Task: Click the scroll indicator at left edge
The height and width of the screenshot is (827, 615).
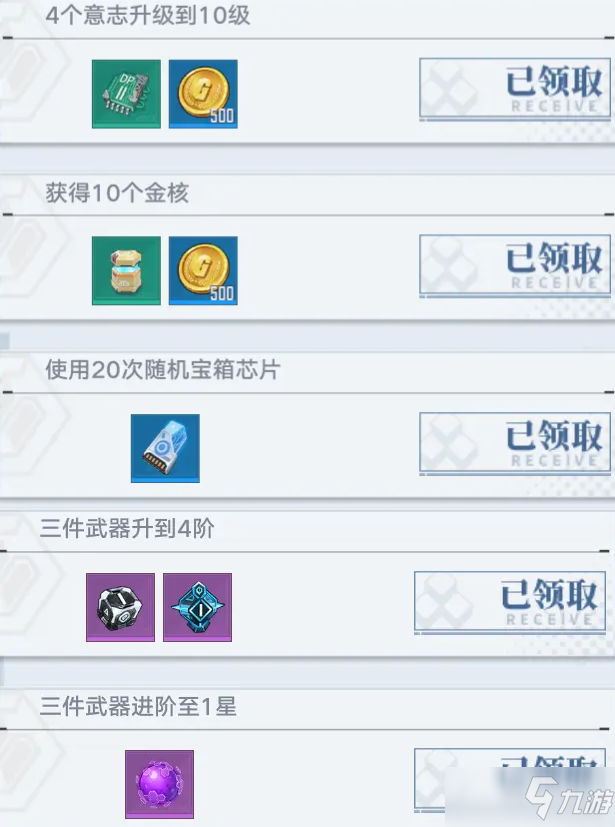Action: pyautogui.click(x=5, y=341)
